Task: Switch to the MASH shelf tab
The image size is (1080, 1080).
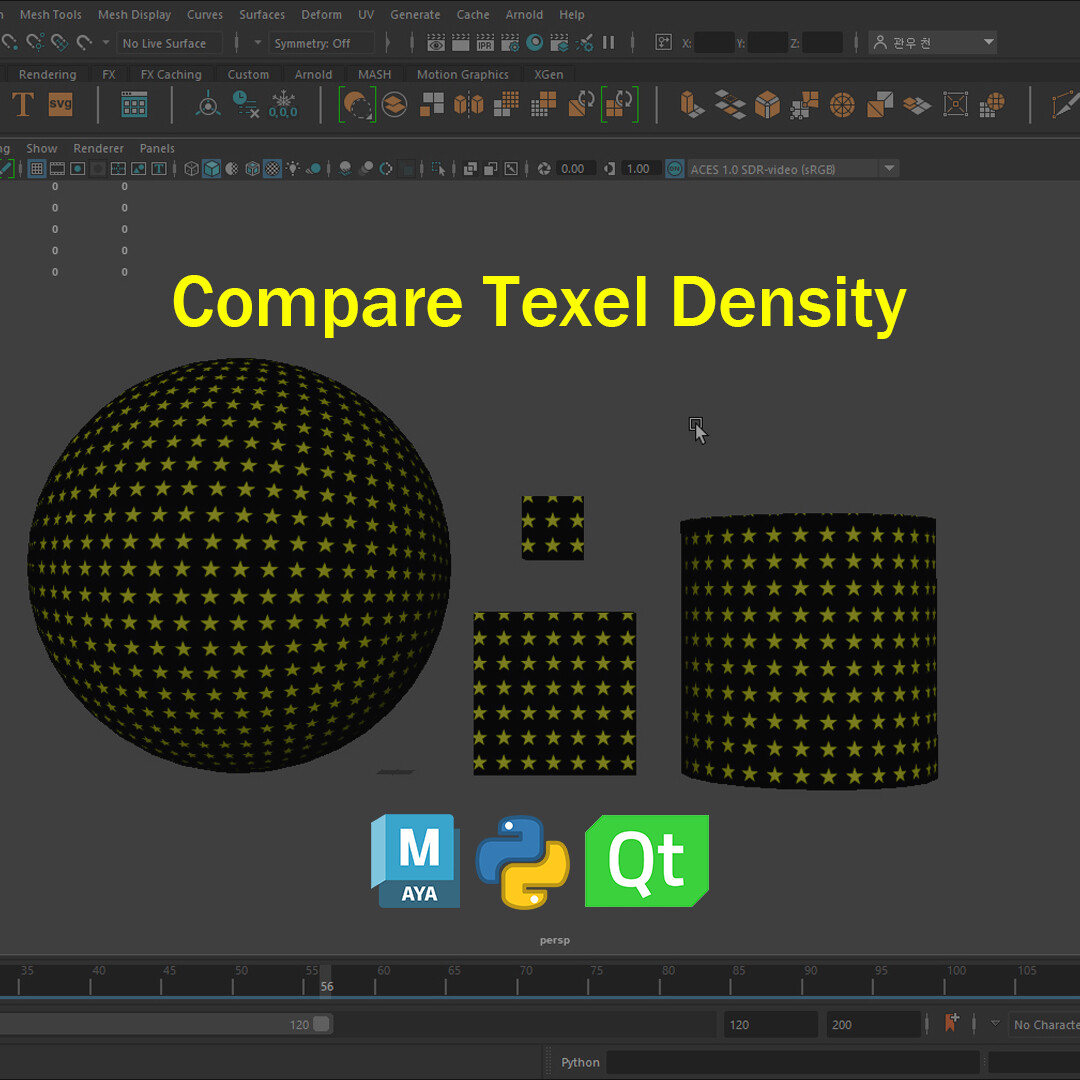Action: [374, 74]
